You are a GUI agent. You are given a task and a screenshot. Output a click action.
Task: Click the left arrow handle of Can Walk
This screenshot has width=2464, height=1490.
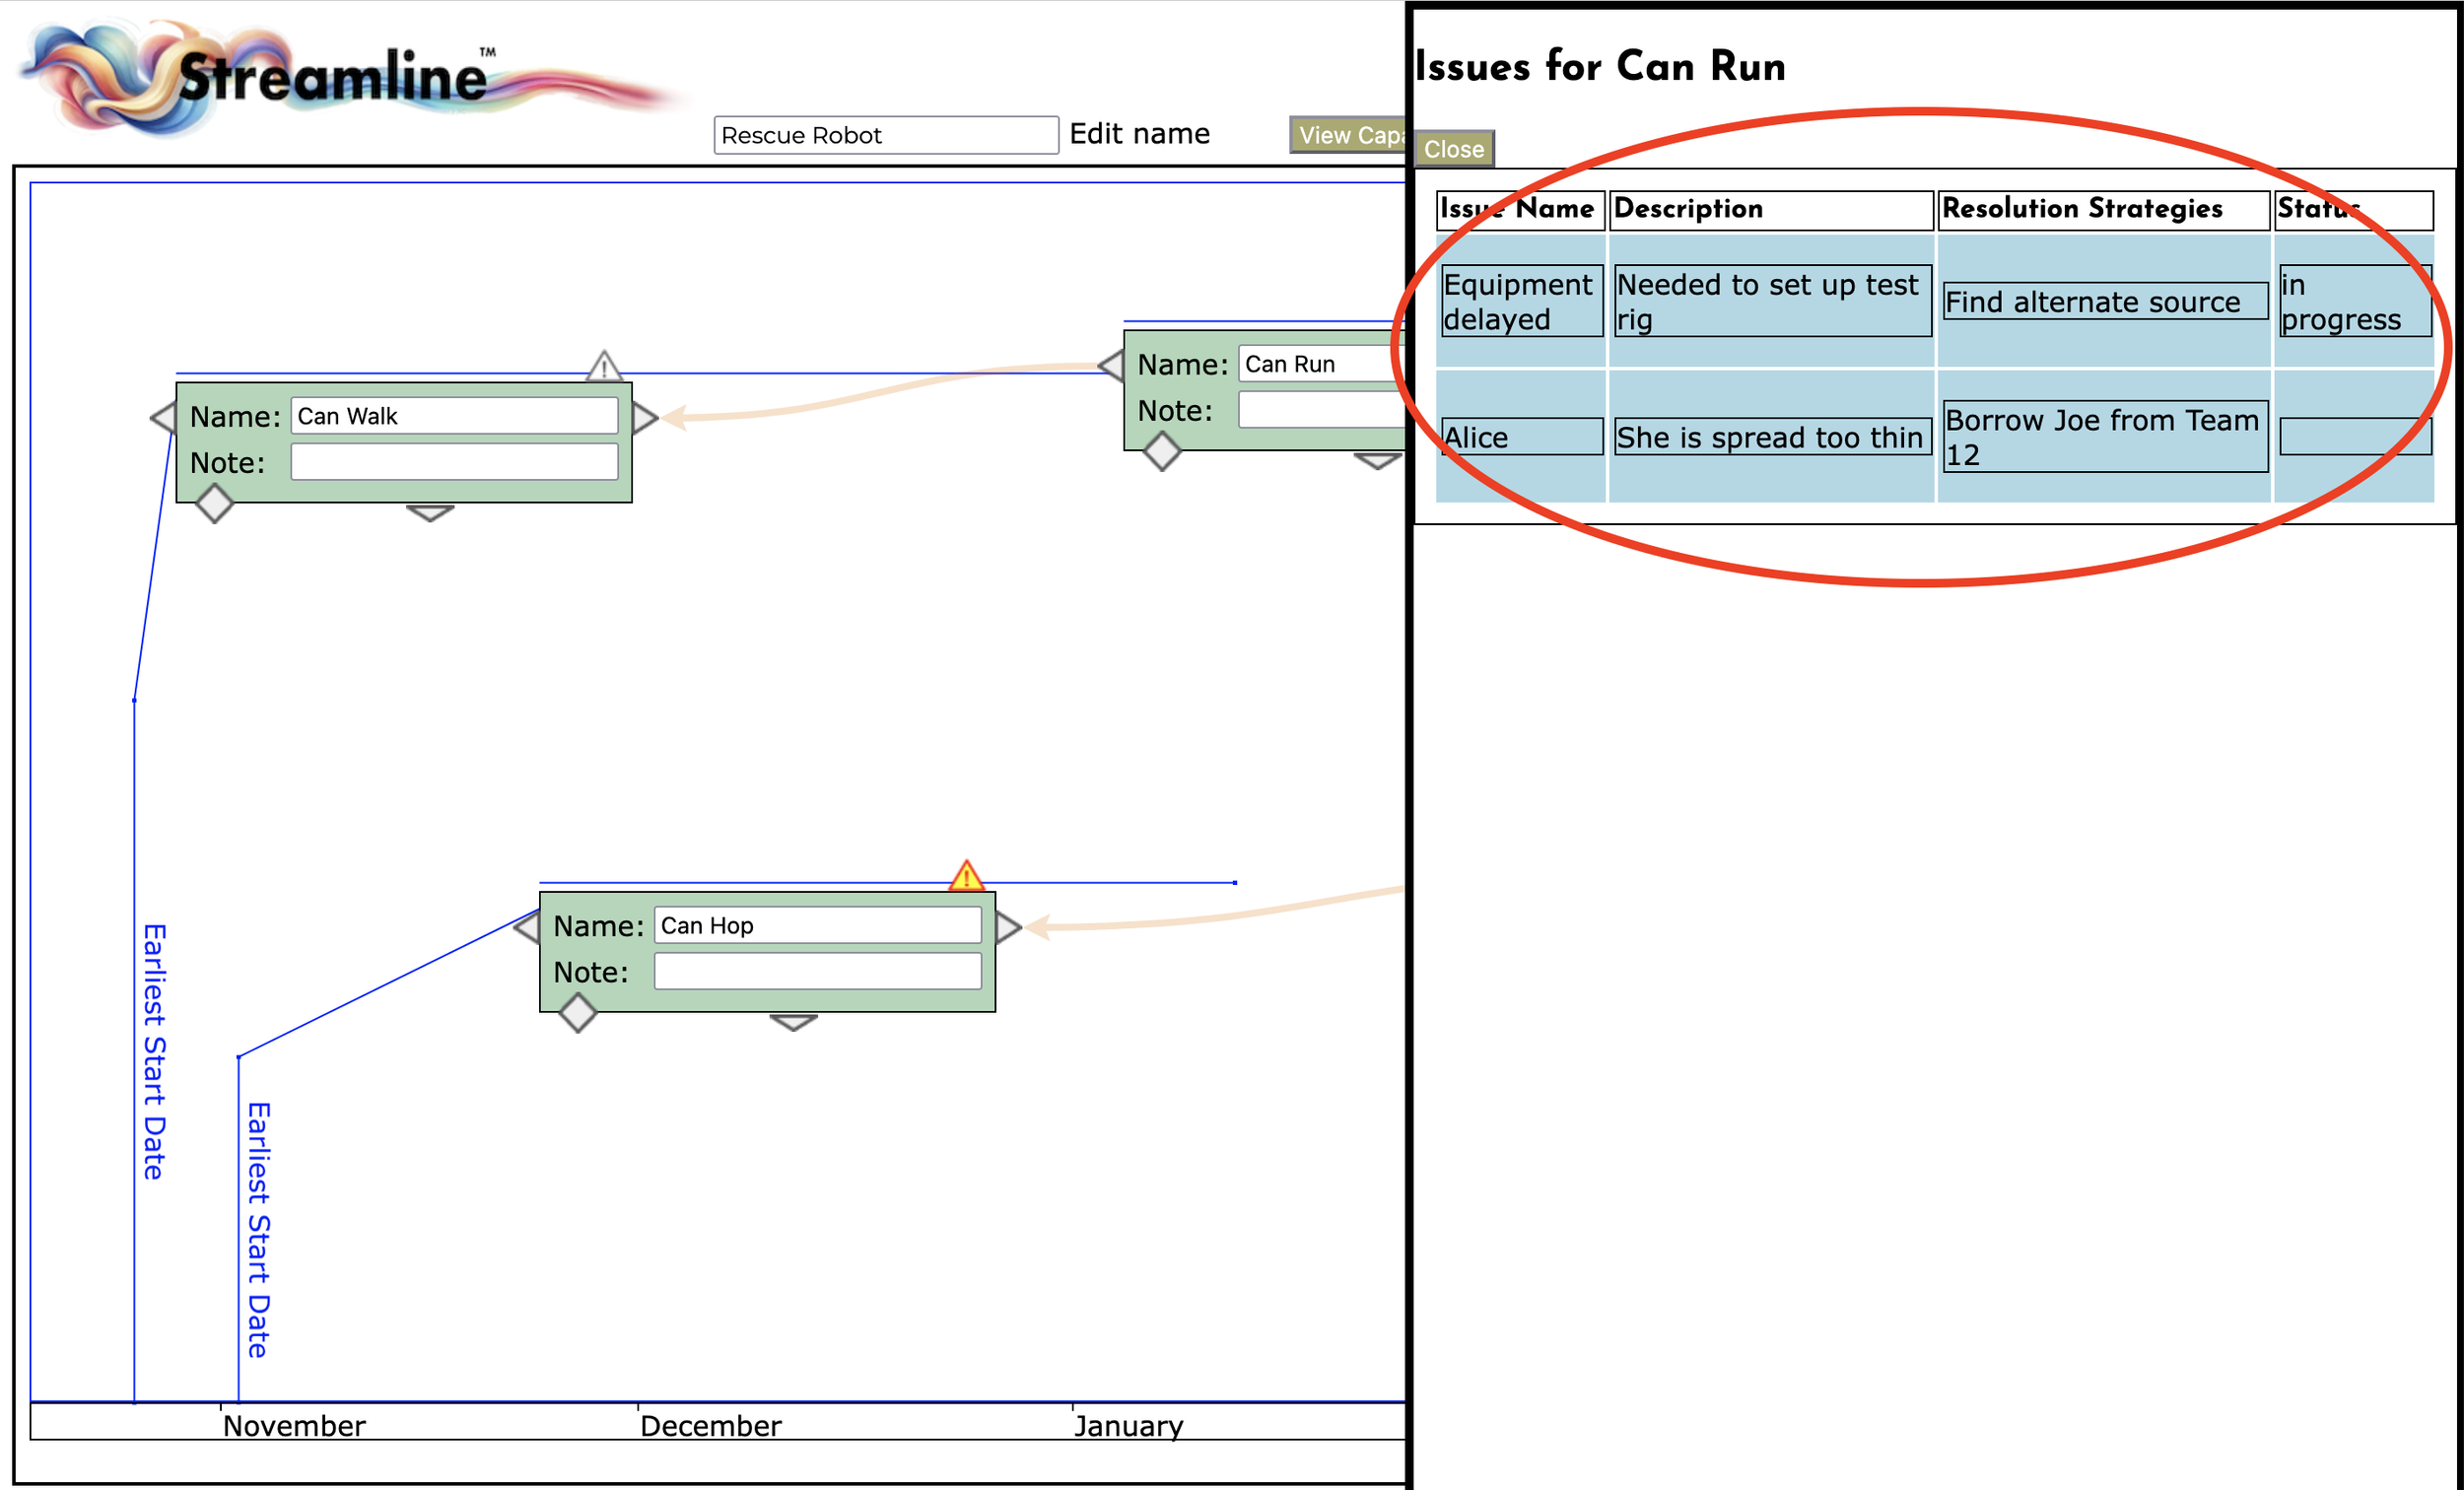tap(164, 418)
